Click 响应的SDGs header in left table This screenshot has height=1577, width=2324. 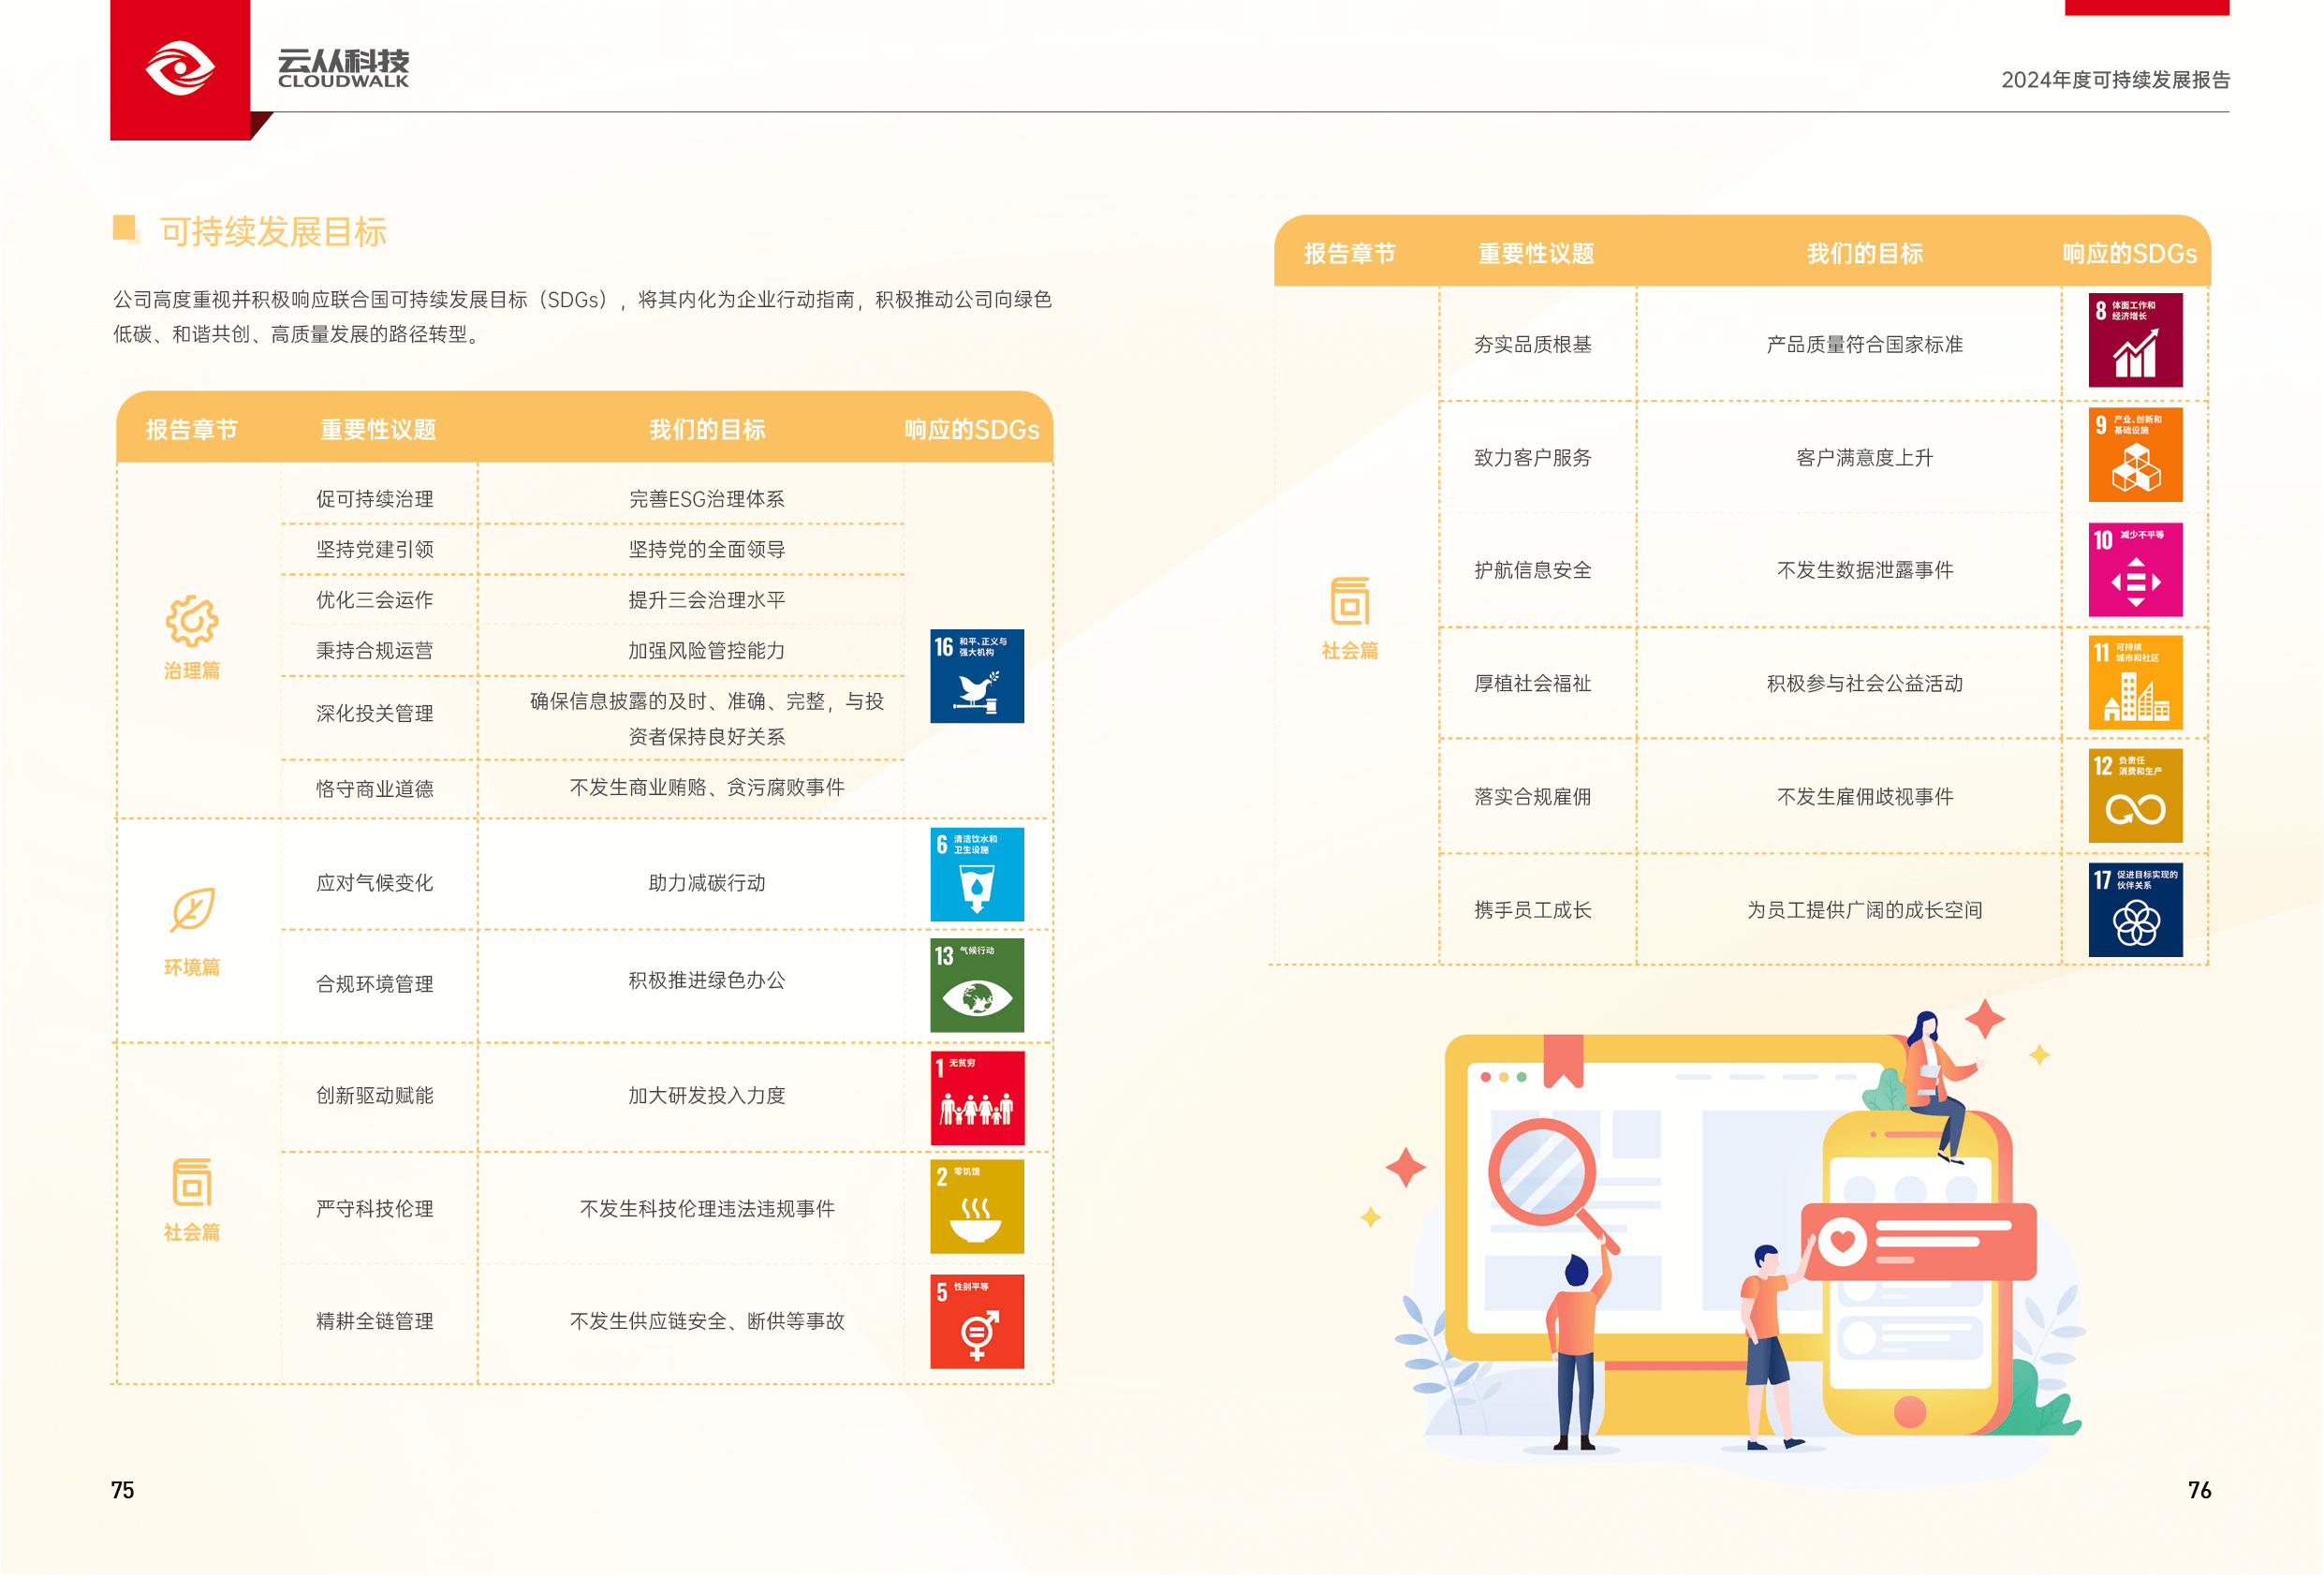pos(971,430)
